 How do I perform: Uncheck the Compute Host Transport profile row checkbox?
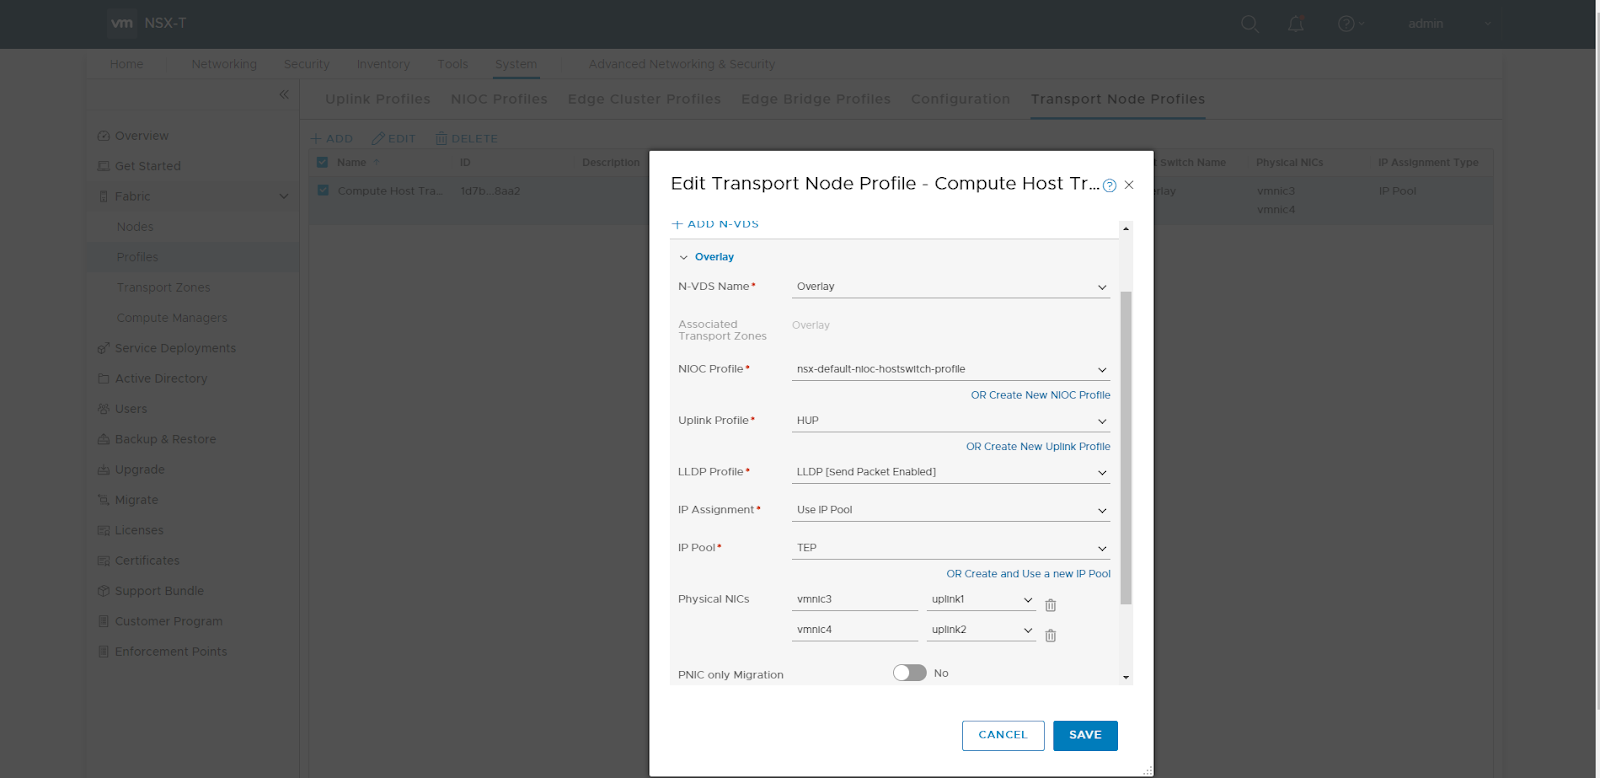pyautogui.click(x=322, y=190)
